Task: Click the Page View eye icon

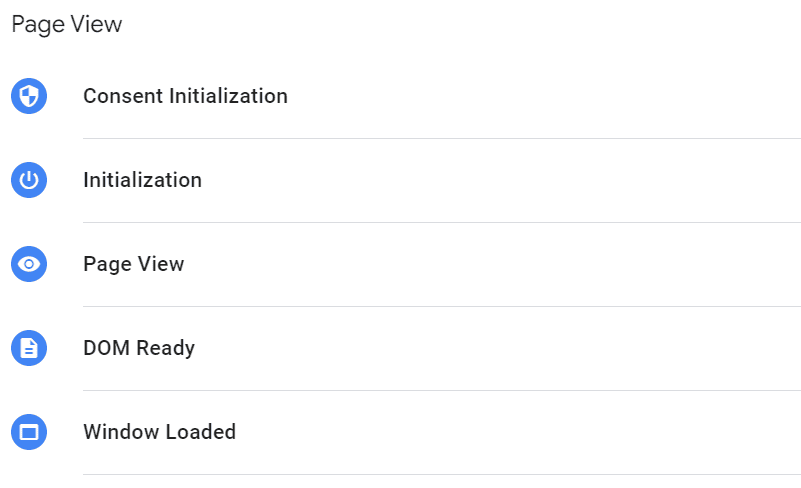Action: (29, 264)
